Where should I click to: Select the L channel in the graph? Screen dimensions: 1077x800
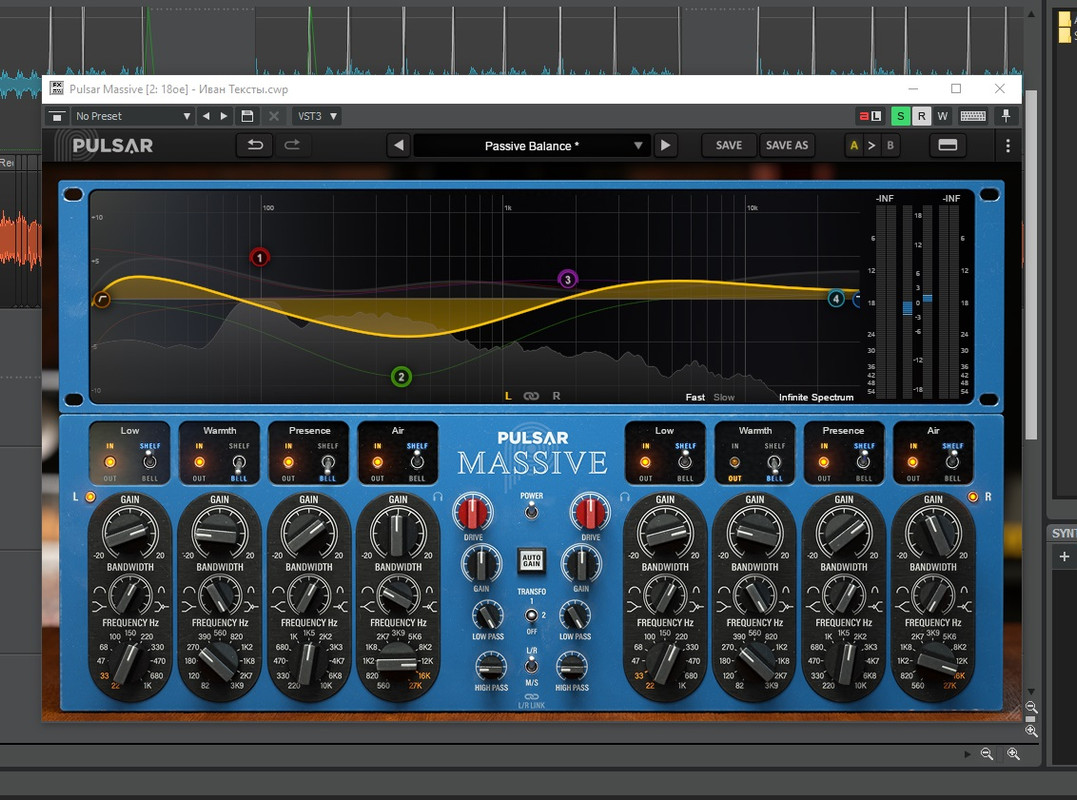tap(508, 396)
